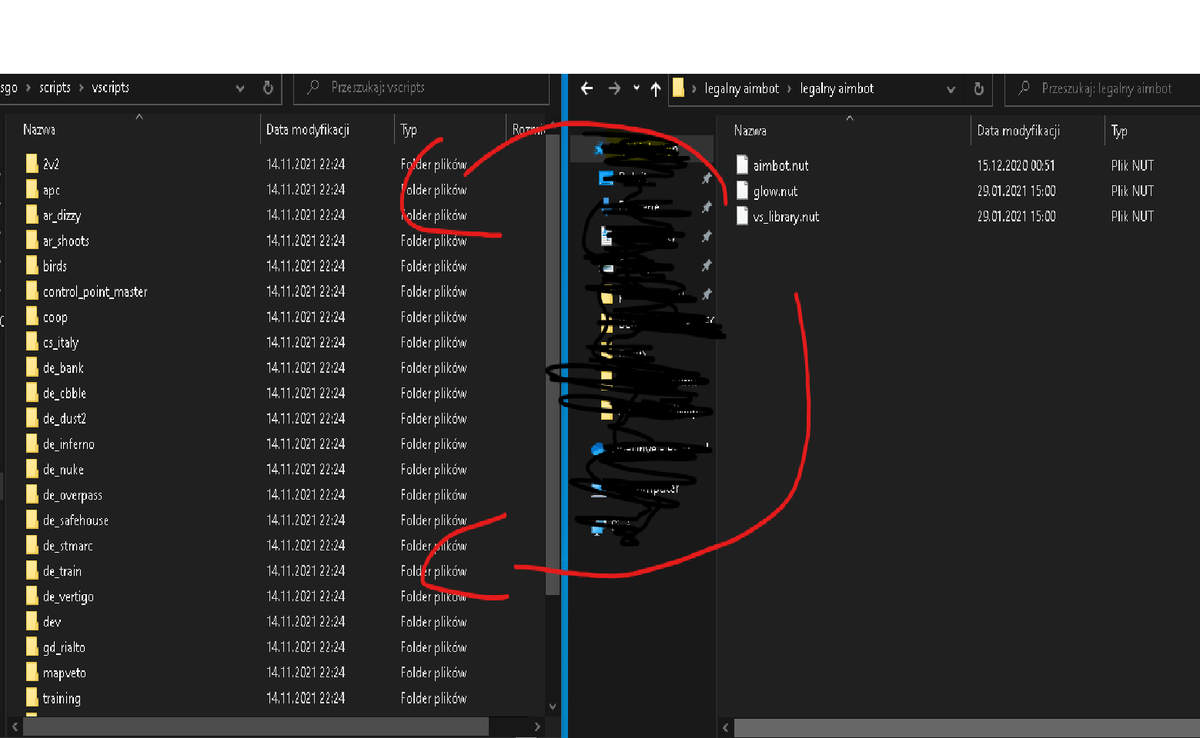Viewport: 1200px width, 738px height.
Task: Click the scripts breadcrumb segment
Action: (55, 88)
